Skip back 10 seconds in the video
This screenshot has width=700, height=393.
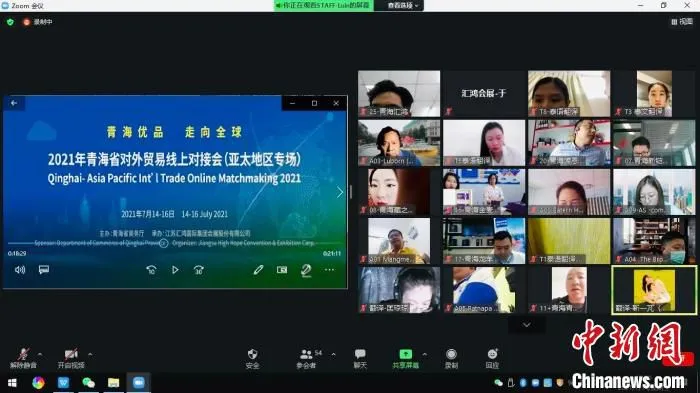click(x=151, y=269)
